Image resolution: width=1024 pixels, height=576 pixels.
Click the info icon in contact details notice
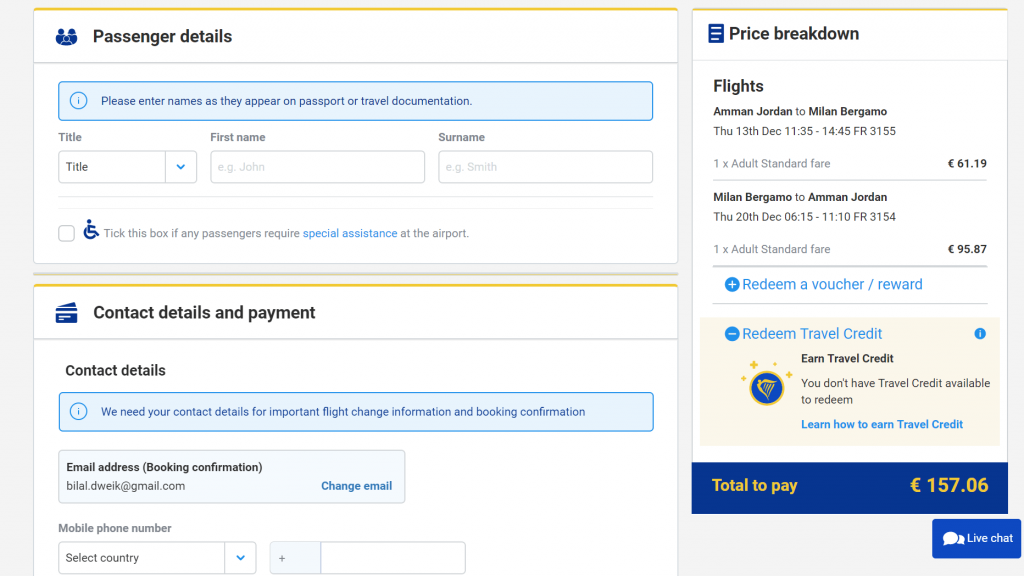point(78,411)
